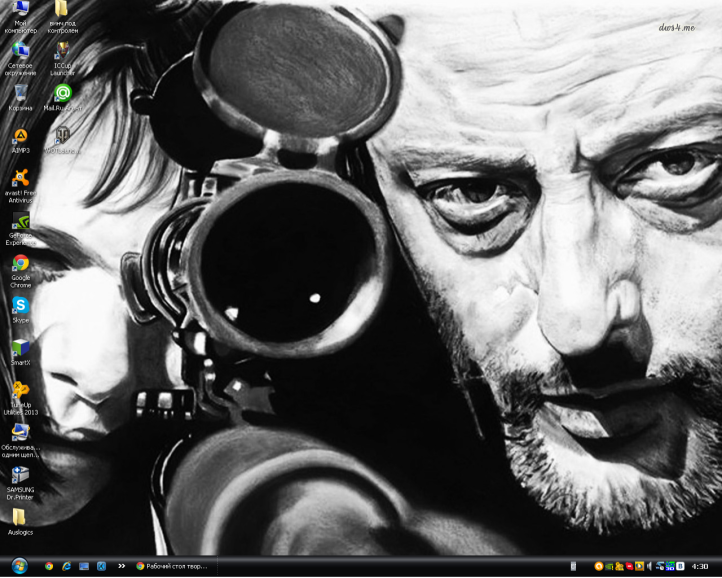722x578 pixels.
Task: Open the TuneUp Utilities 2013 shortcut
Action: (x=20, y=398)
